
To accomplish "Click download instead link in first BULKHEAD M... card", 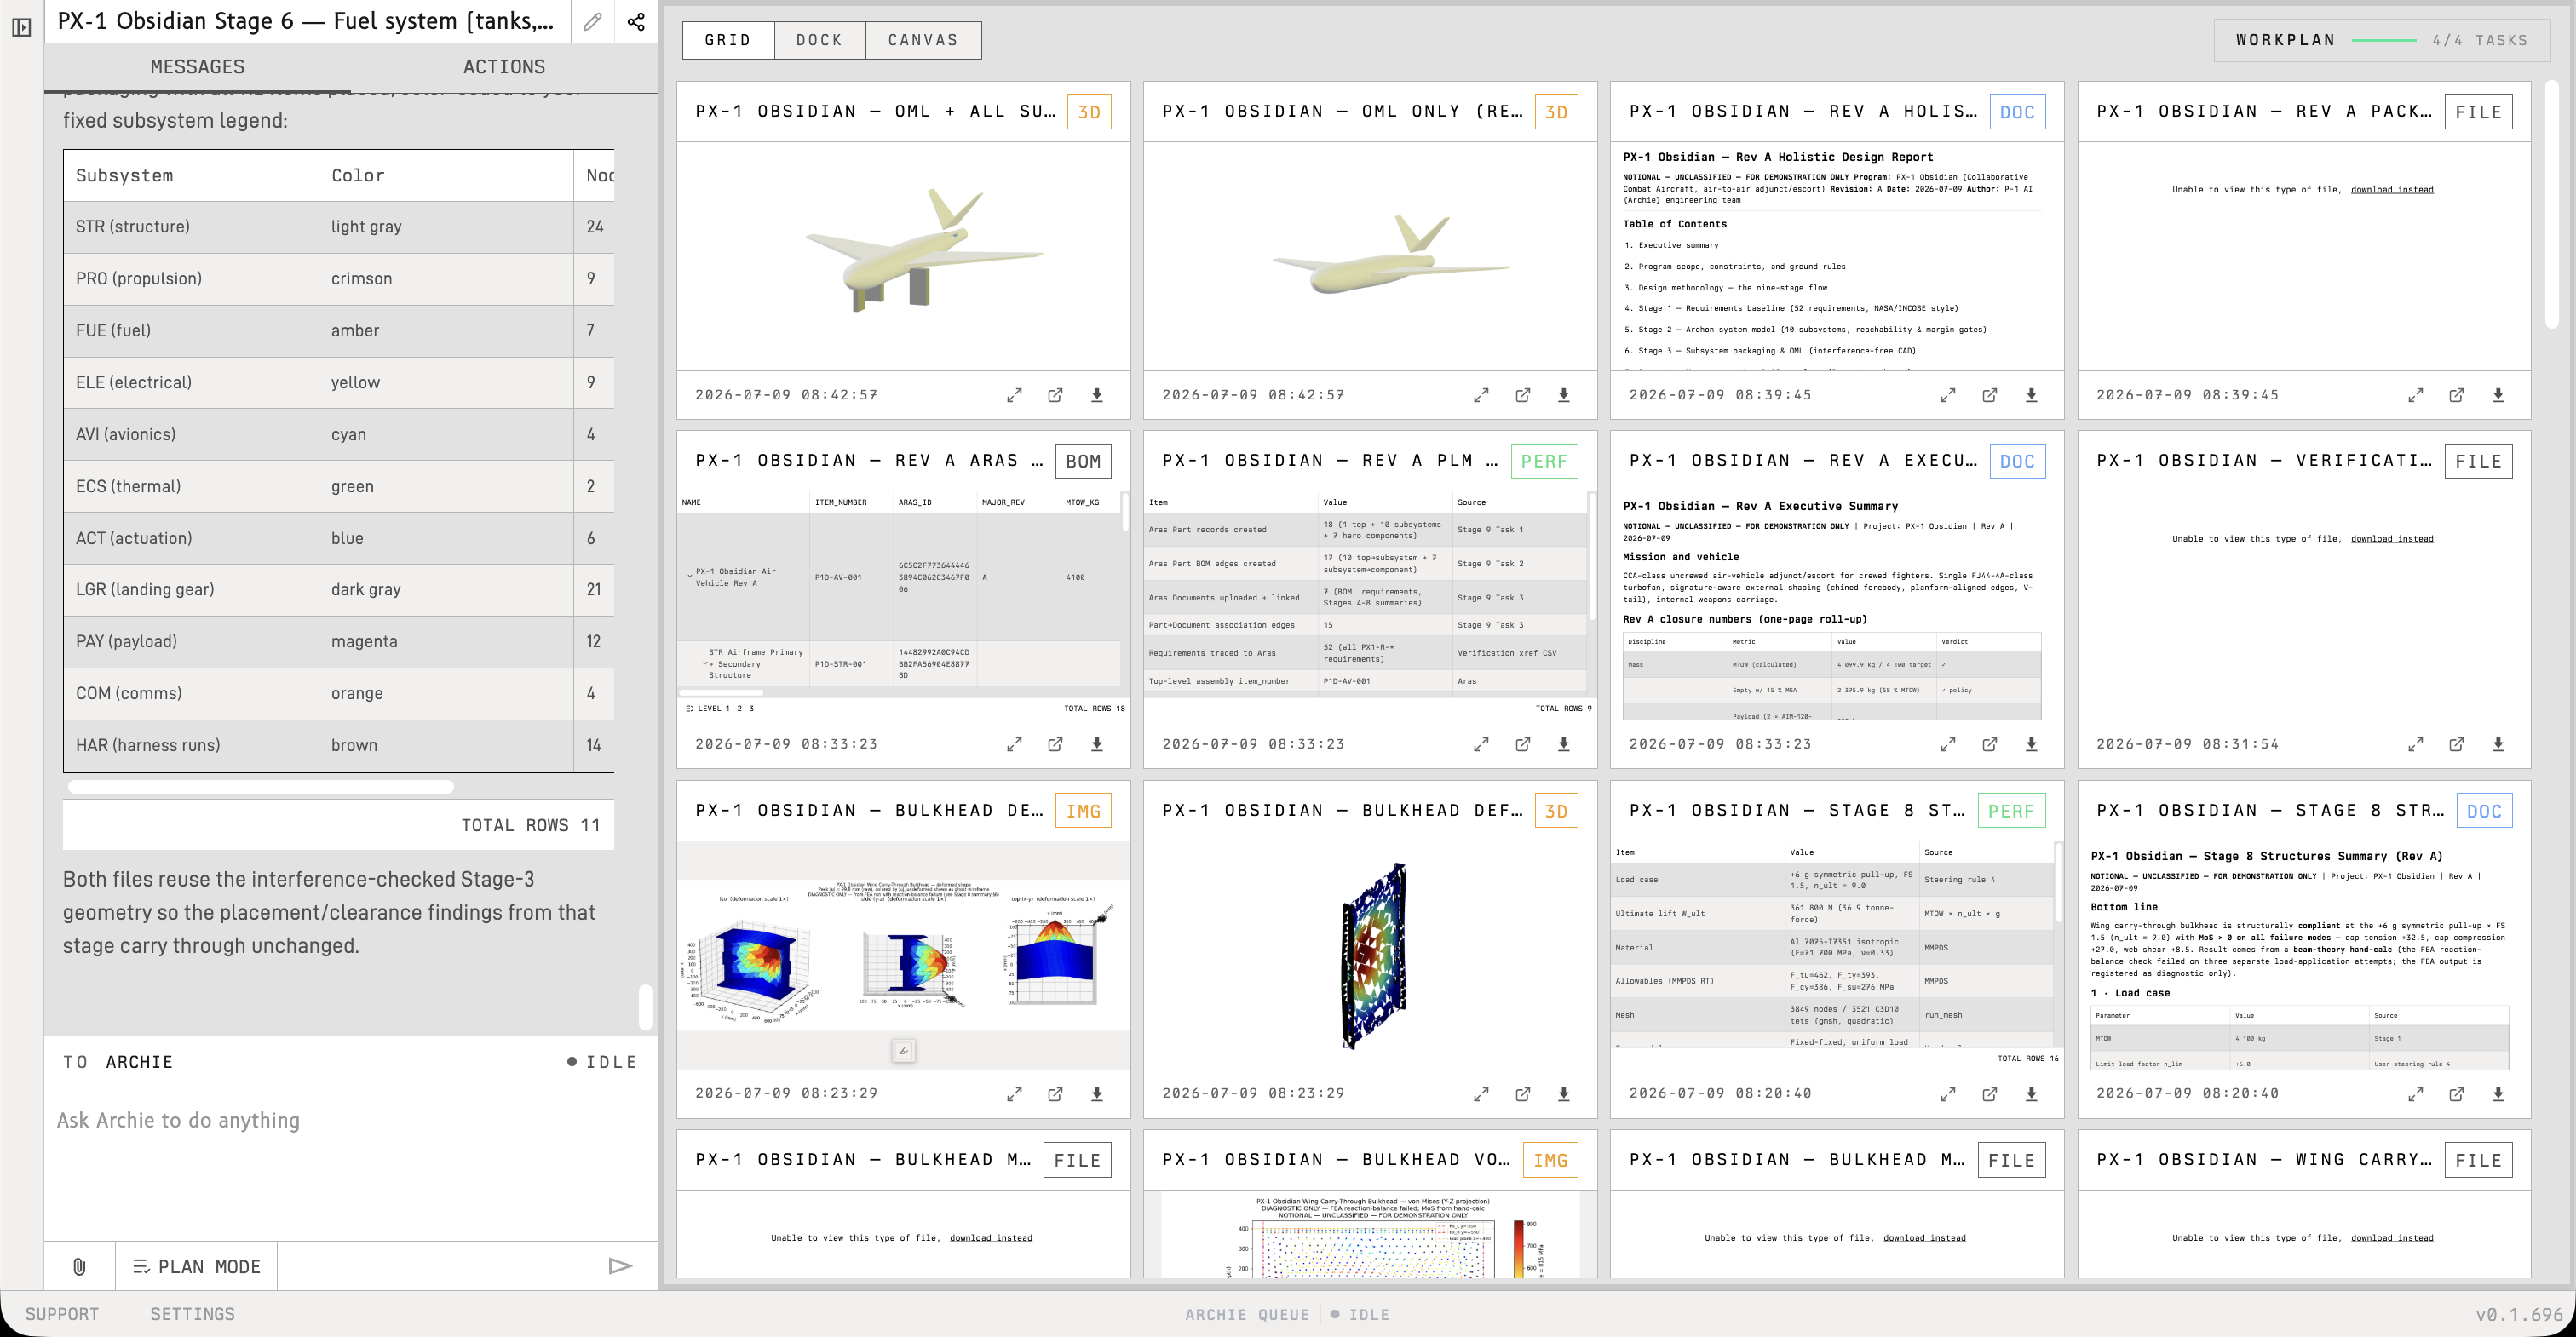I will pyautogui.click(x=990, y=1237).
